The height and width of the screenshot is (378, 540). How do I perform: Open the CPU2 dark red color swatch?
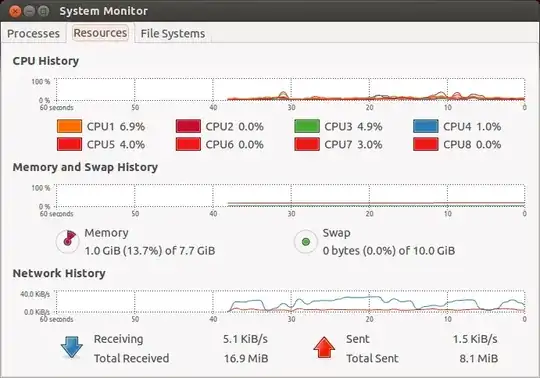pos(188,126)
